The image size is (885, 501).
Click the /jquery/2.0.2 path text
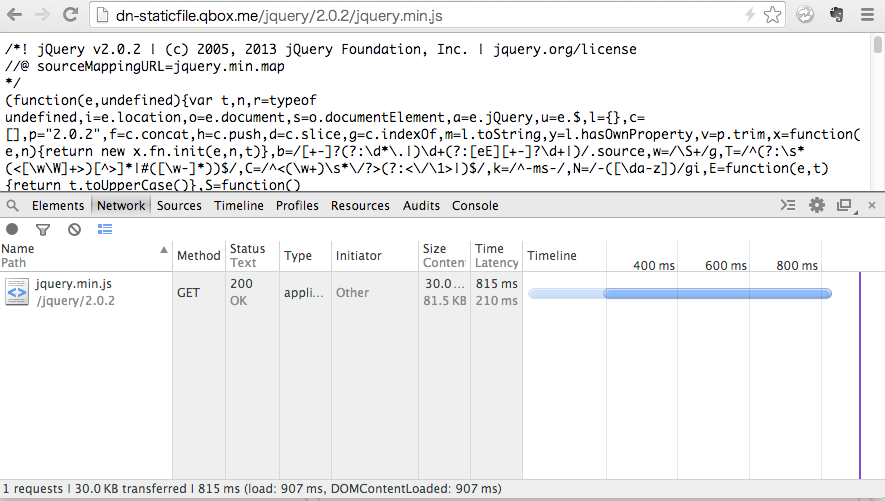click(x=76, y=301)
